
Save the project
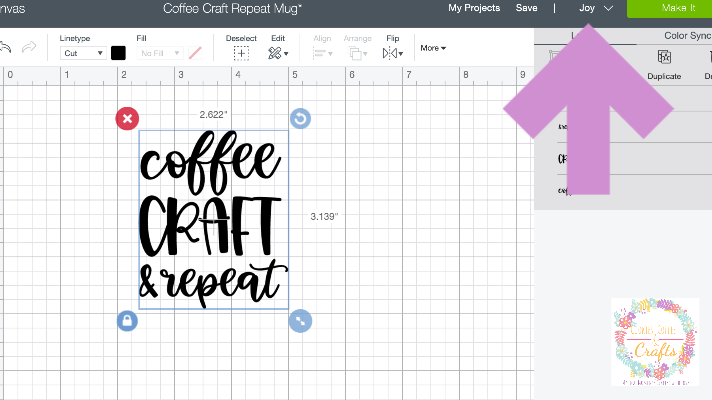pos(526,8)
